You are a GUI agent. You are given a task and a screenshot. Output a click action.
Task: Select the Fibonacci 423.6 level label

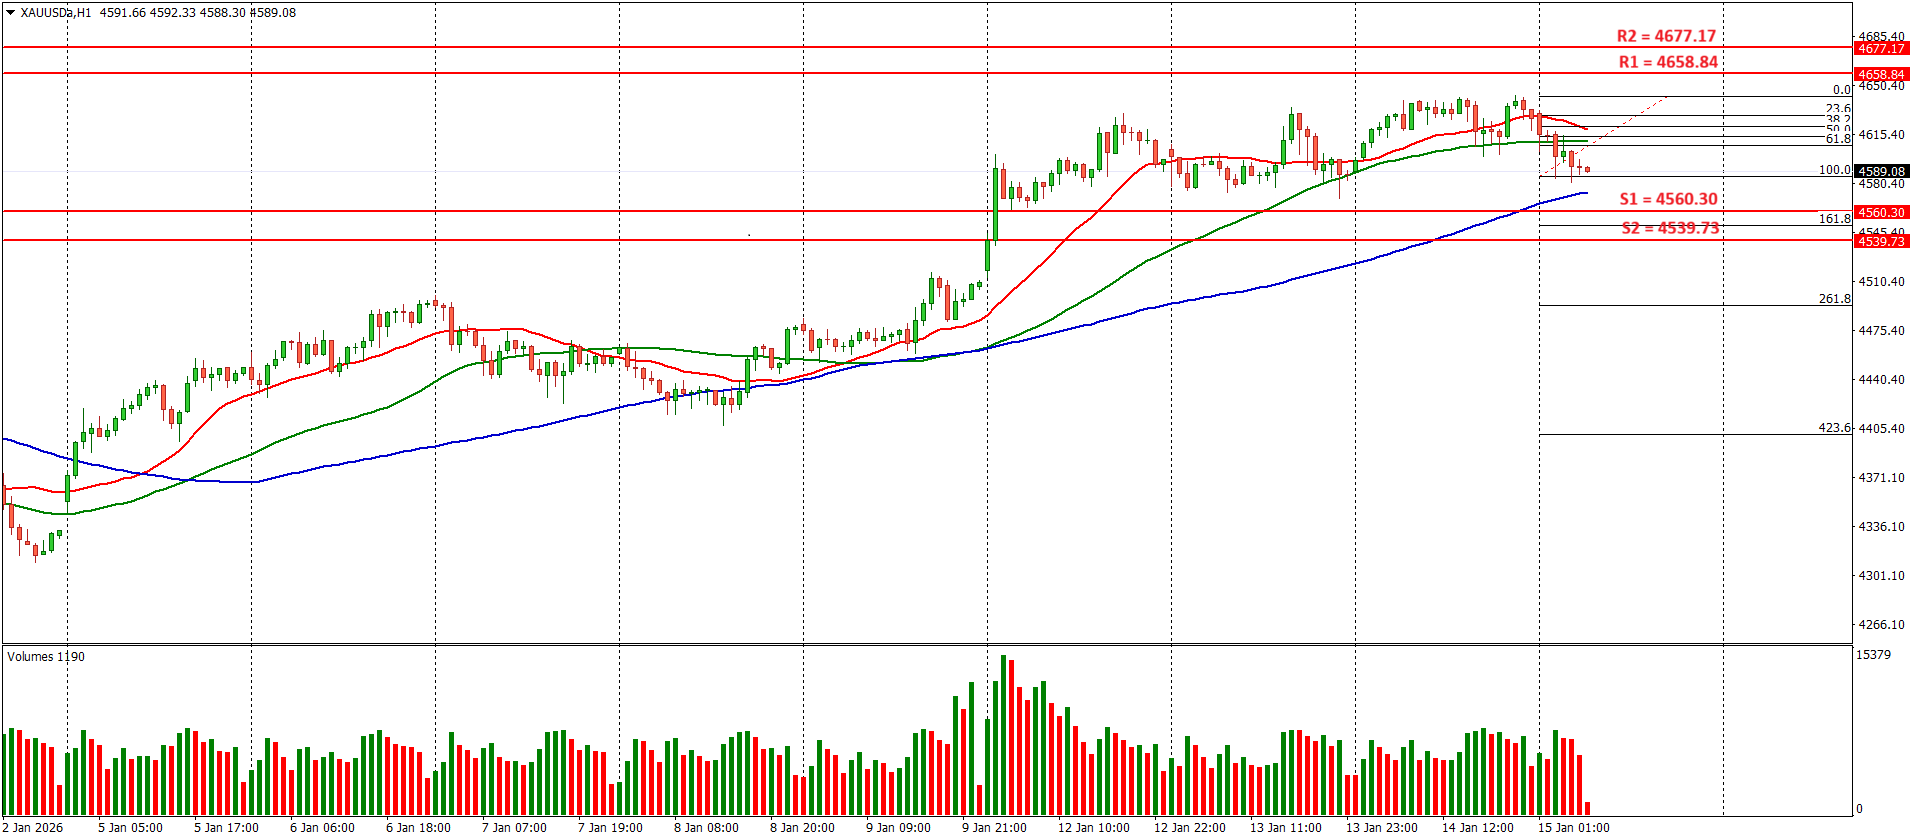point(1834,428)
